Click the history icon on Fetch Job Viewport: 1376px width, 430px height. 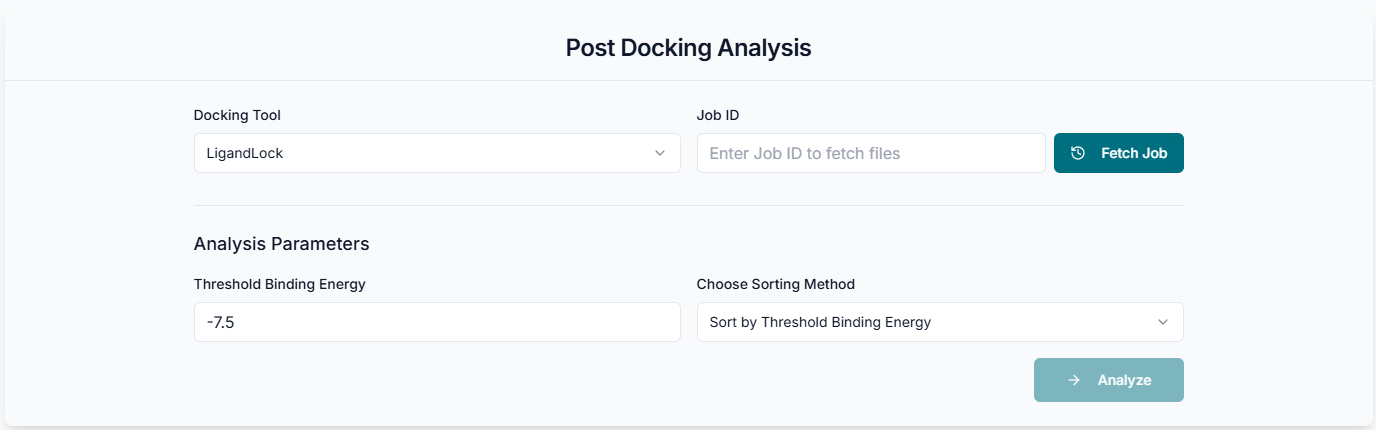(x=1077, y=153)
